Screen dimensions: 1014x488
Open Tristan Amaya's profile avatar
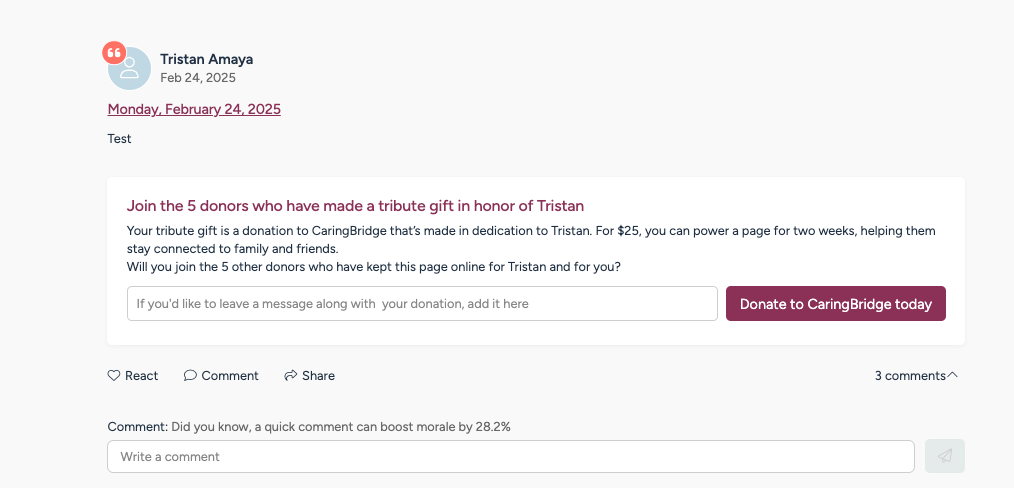tap(131, 69)
